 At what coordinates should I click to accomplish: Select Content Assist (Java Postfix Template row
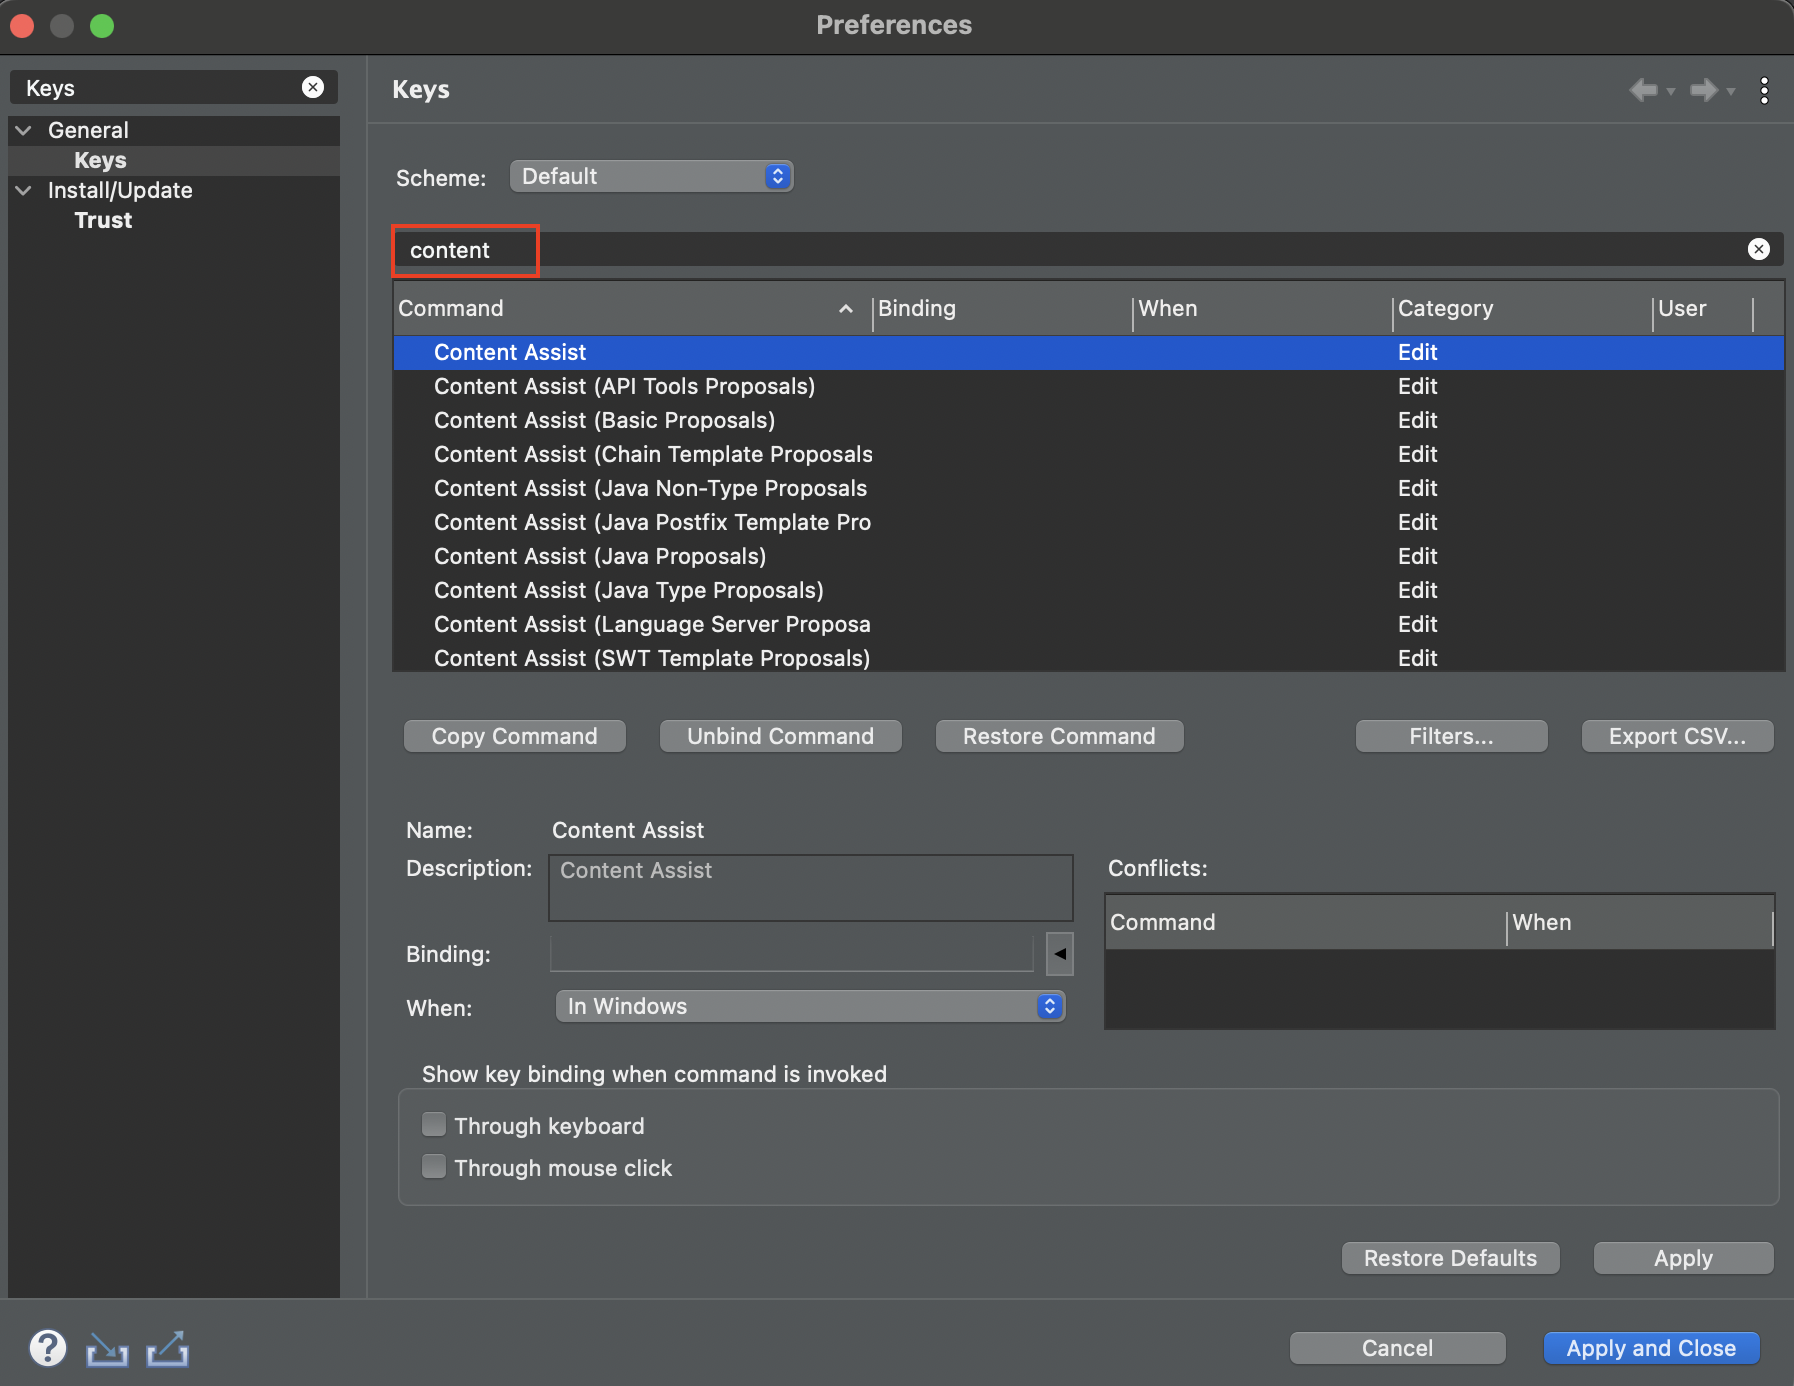[x=1089, y=522]
